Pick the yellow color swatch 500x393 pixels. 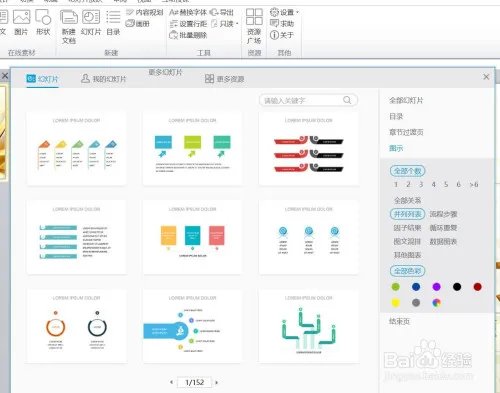click(x=396, y=302)
